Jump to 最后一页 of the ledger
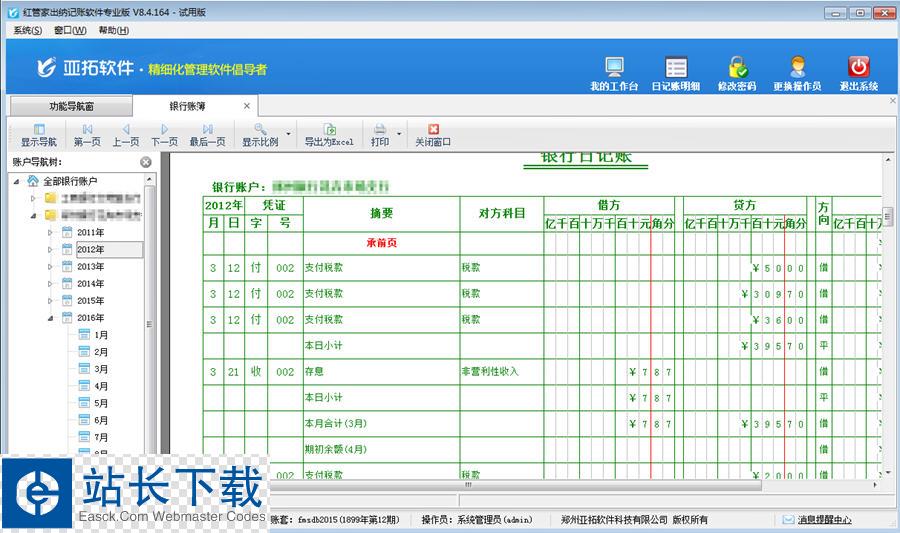 pos(208,135)
